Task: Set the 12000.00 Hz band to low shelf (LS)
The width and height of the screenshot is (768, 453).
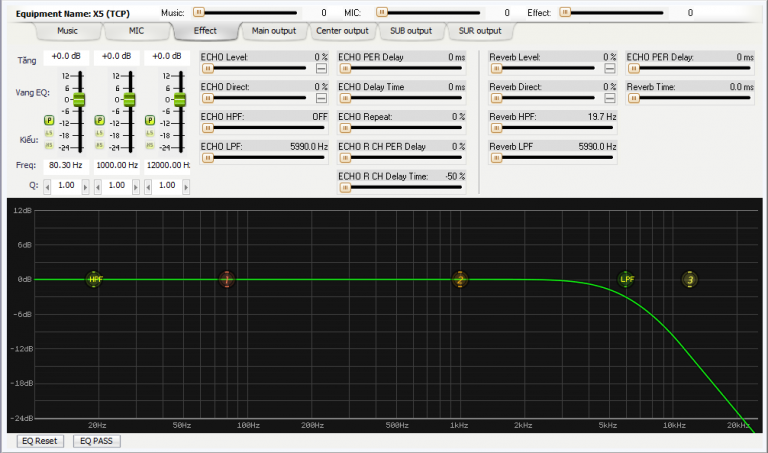Action: (x=150, y=133)
